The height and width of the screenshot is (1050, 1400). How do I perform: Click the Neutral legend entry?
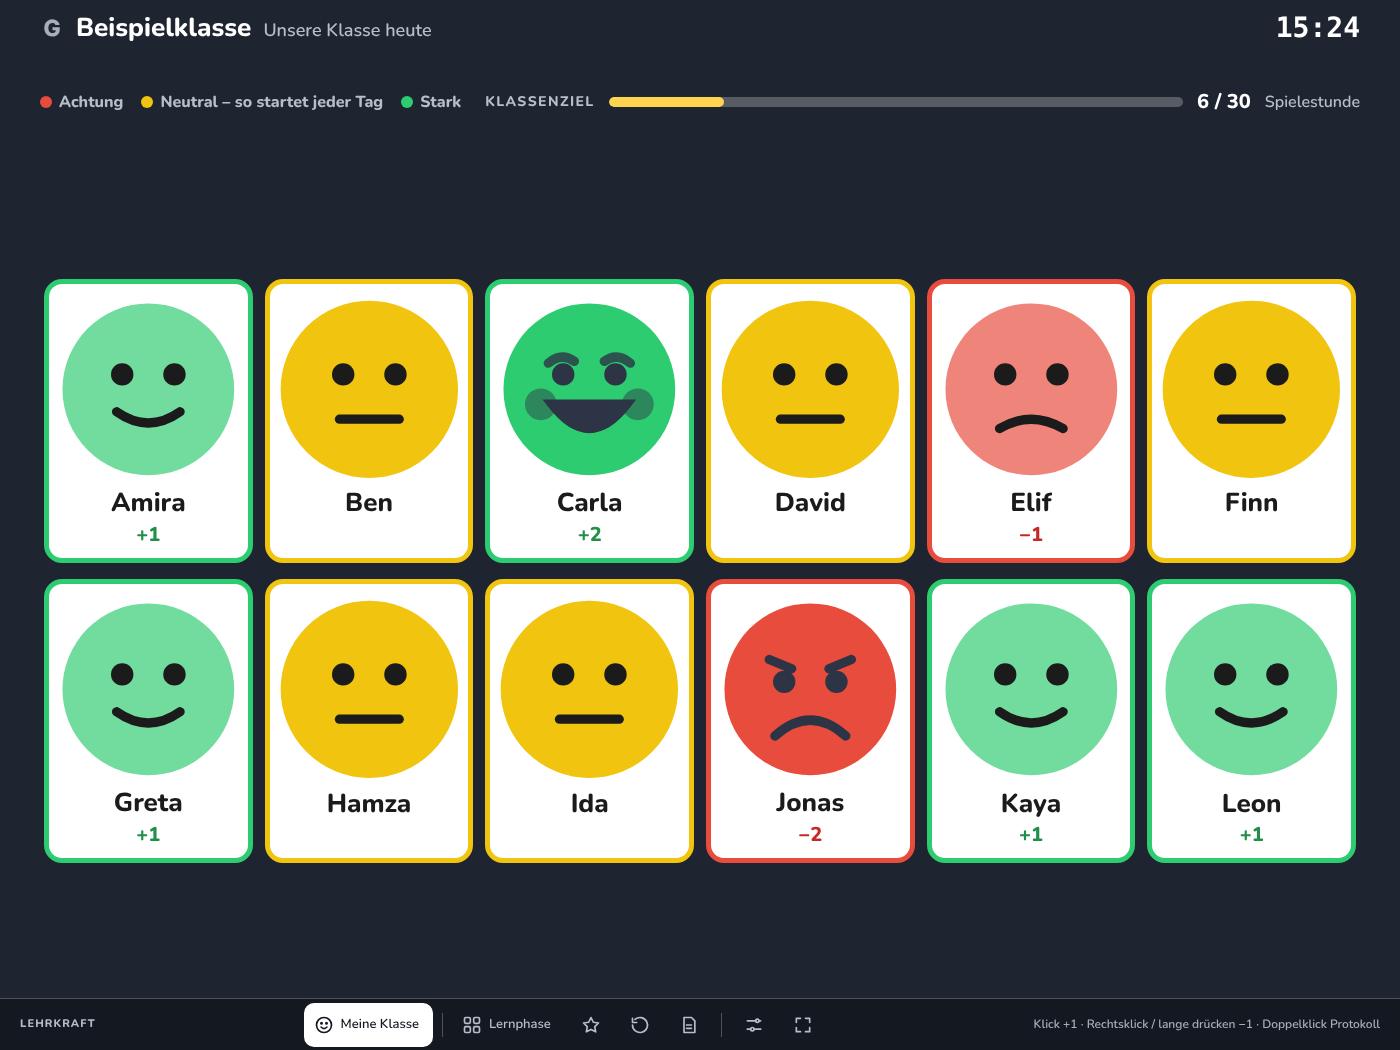262,102
